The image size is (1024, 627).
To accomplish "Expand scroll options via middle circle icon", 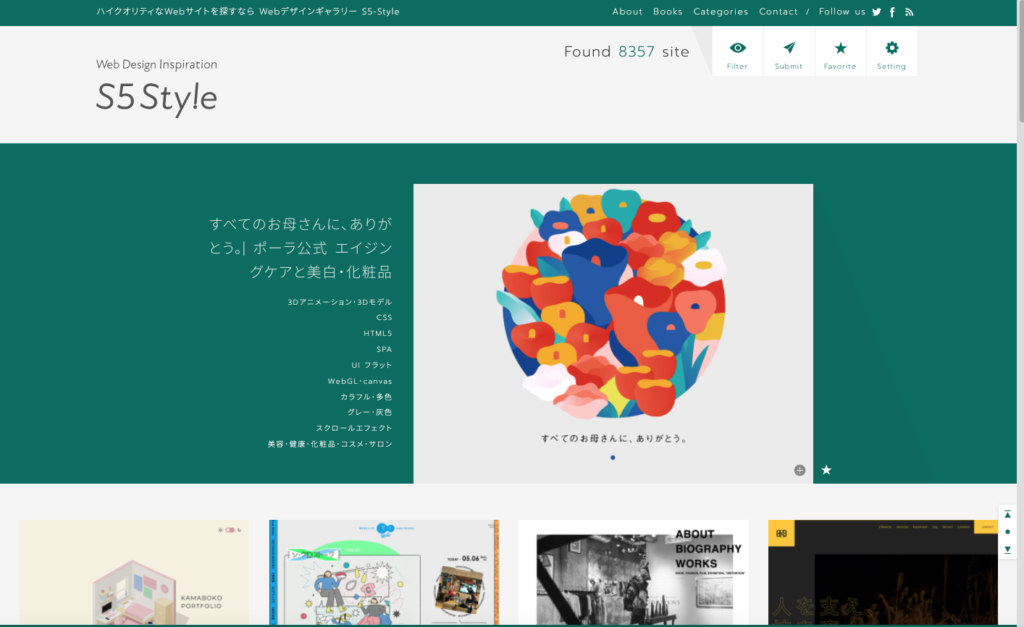I will click(1008, 531).
